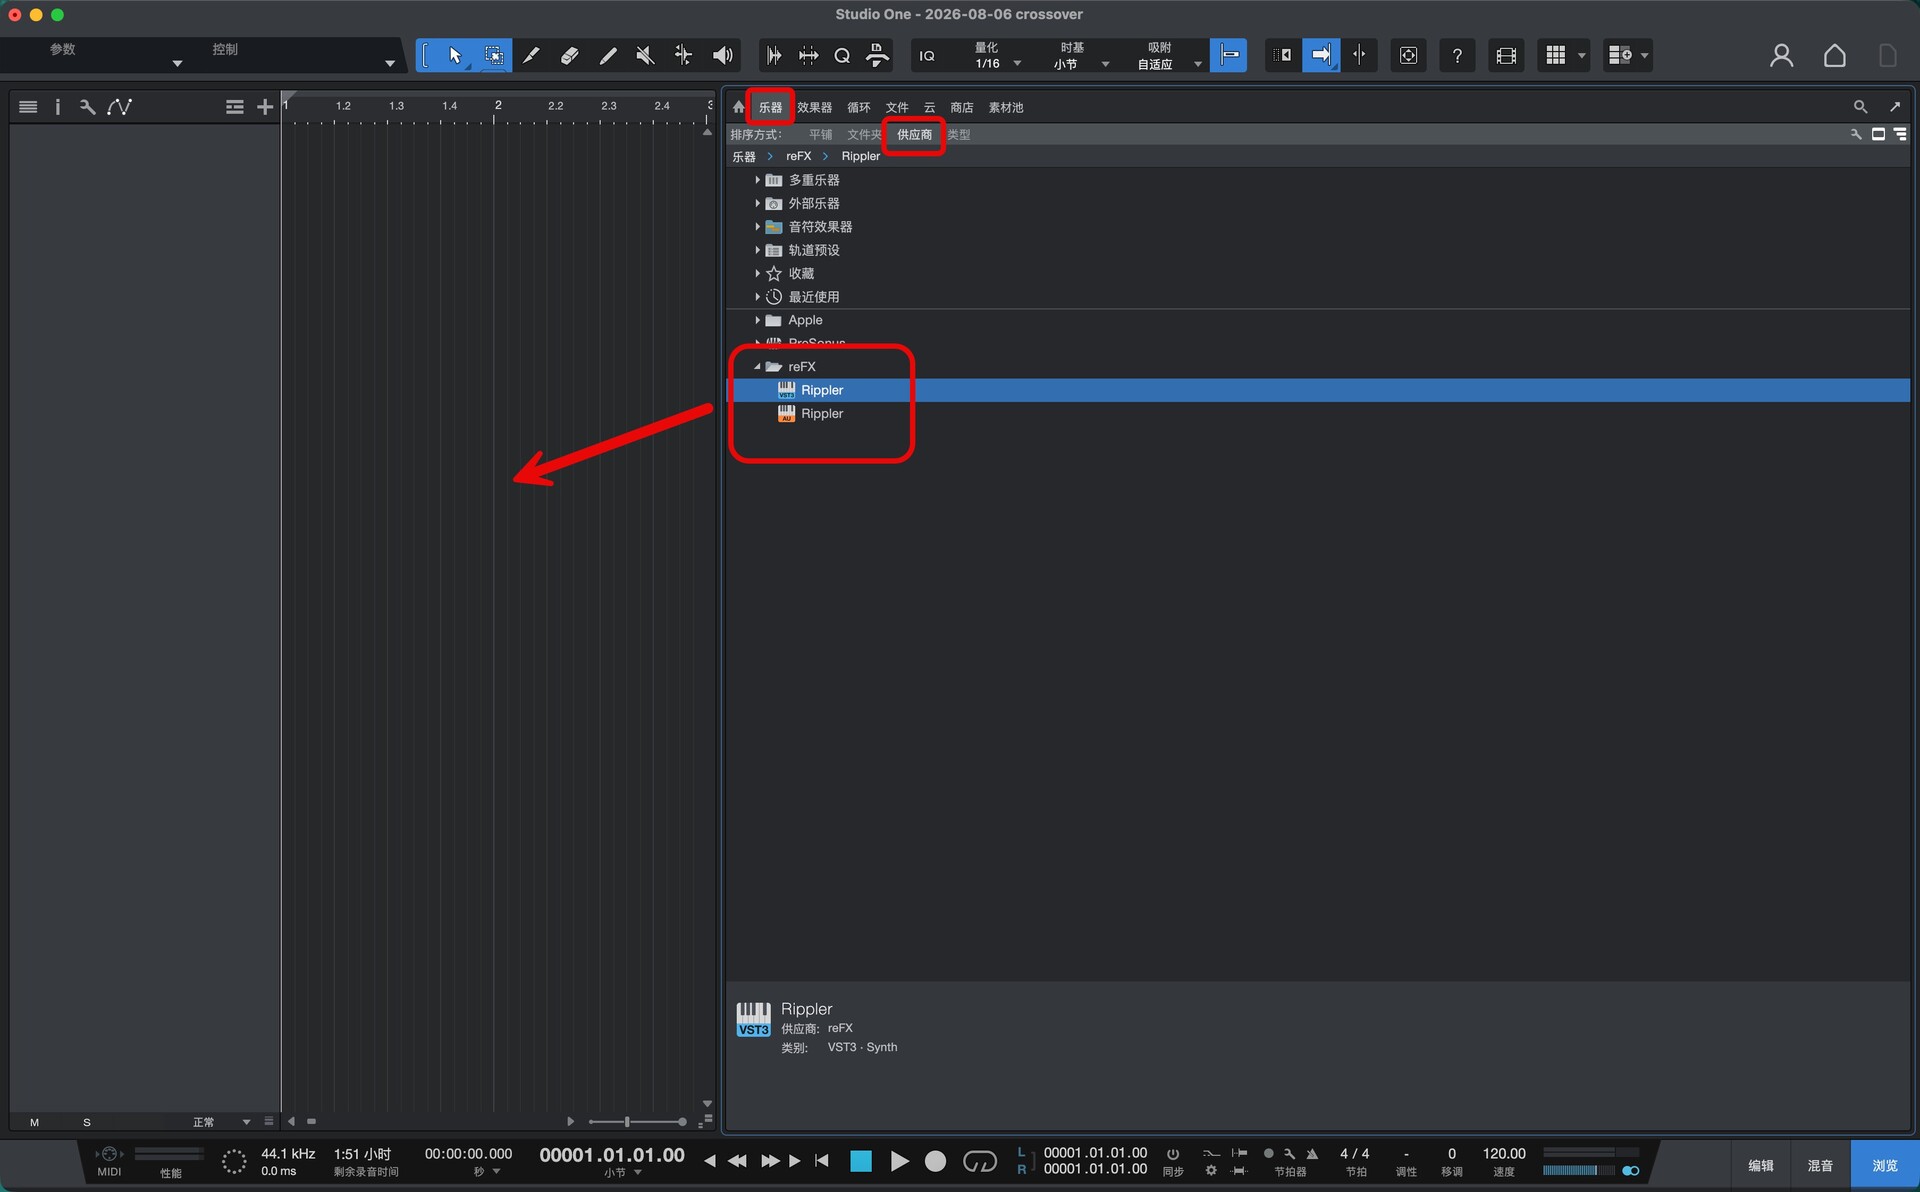The width and height of the screenshot is (1920, 1192).
Task: Switch to the 循环 browser tab
Action: pyautogui.click(x=858, y=107)
